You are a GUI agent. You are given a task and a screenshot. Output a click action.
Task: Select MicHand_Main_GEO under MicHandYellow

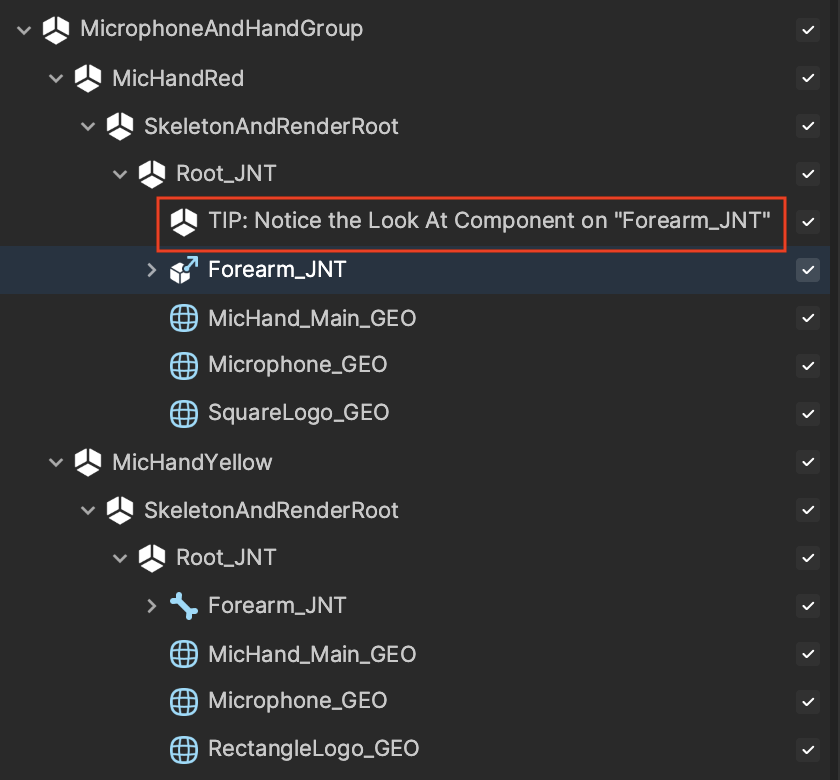[x=312, y=654]
